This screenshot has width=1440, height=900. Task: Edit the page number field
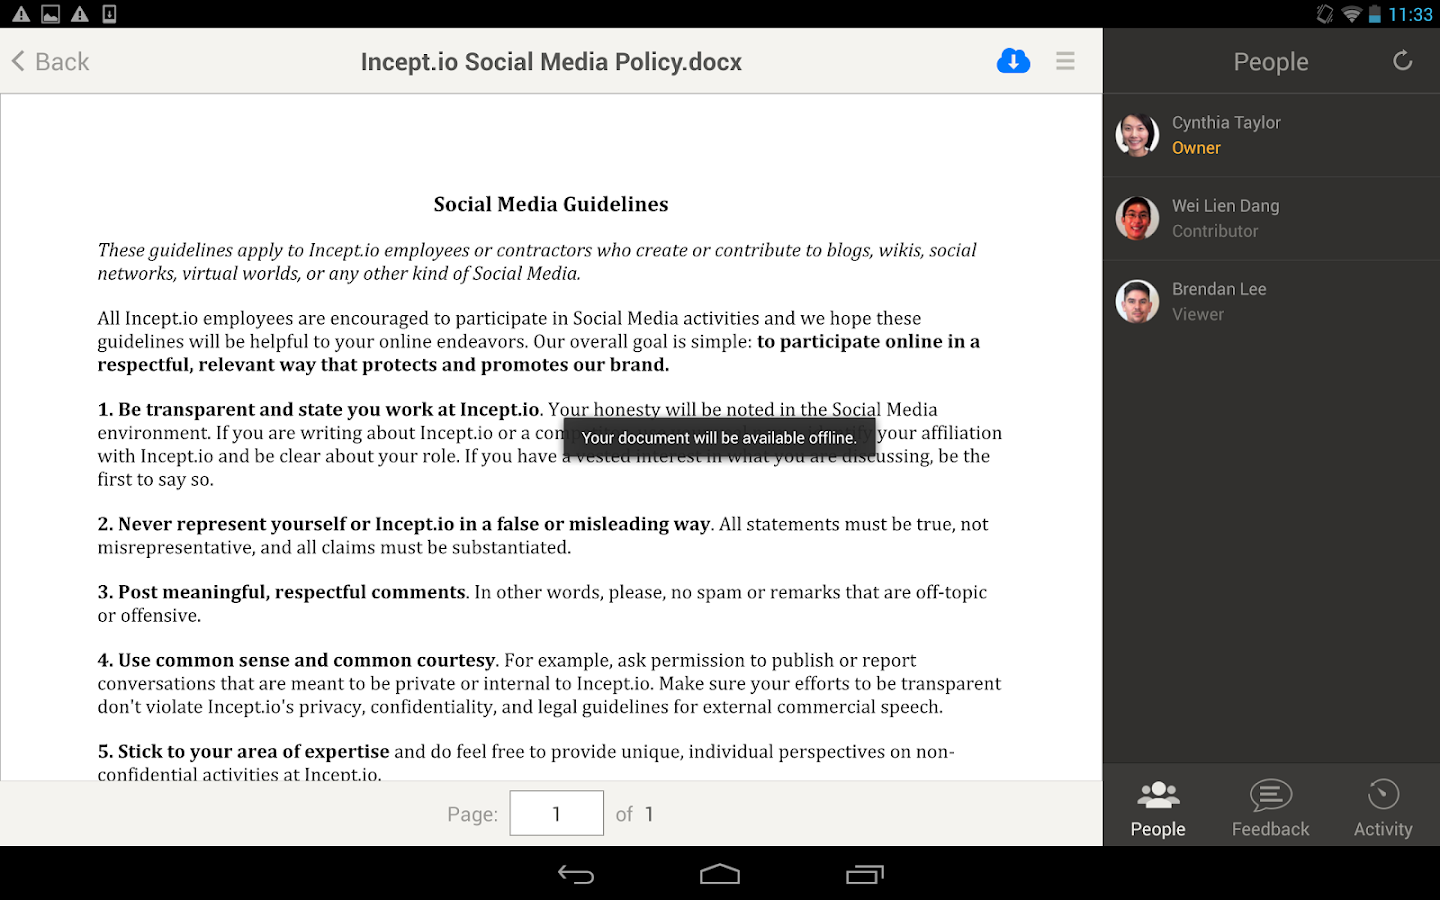[556, 813]
